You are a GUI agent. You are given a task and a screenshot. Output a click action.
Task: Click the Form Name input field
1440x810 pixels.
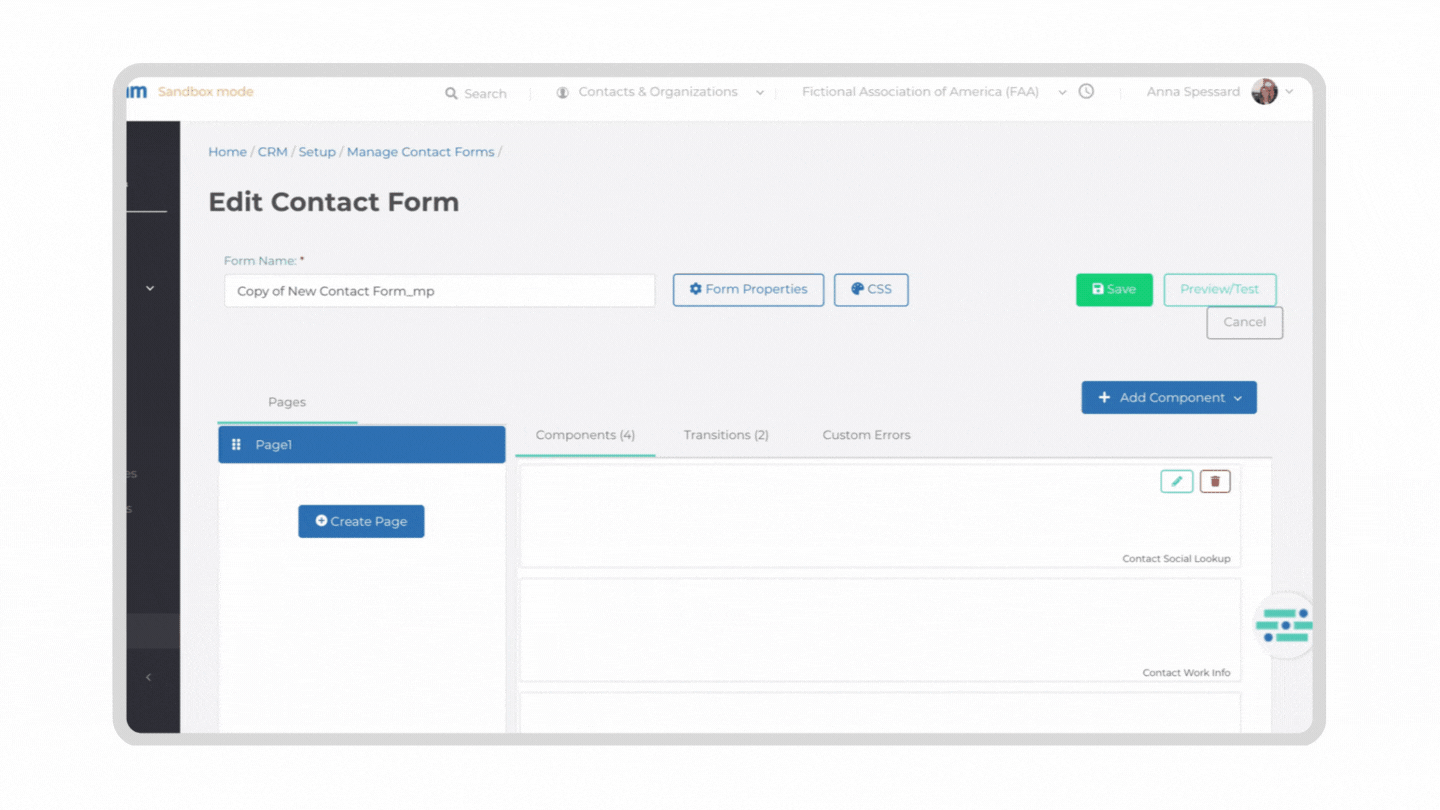440,291
